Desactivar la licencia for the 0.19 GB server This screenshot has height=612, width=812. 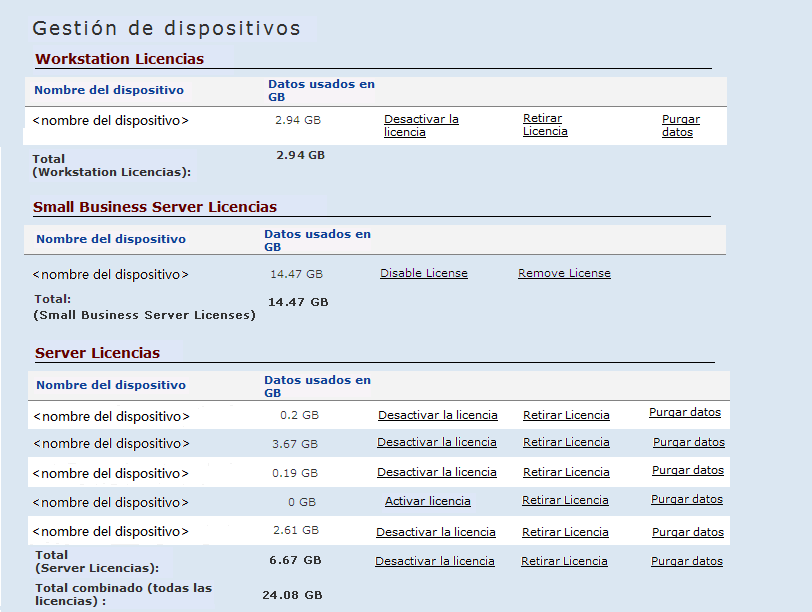pos(437,472)
